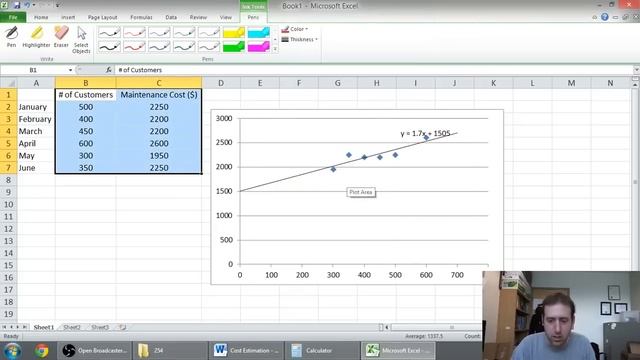Click the chart data point at 300

(x=333, y=169)
